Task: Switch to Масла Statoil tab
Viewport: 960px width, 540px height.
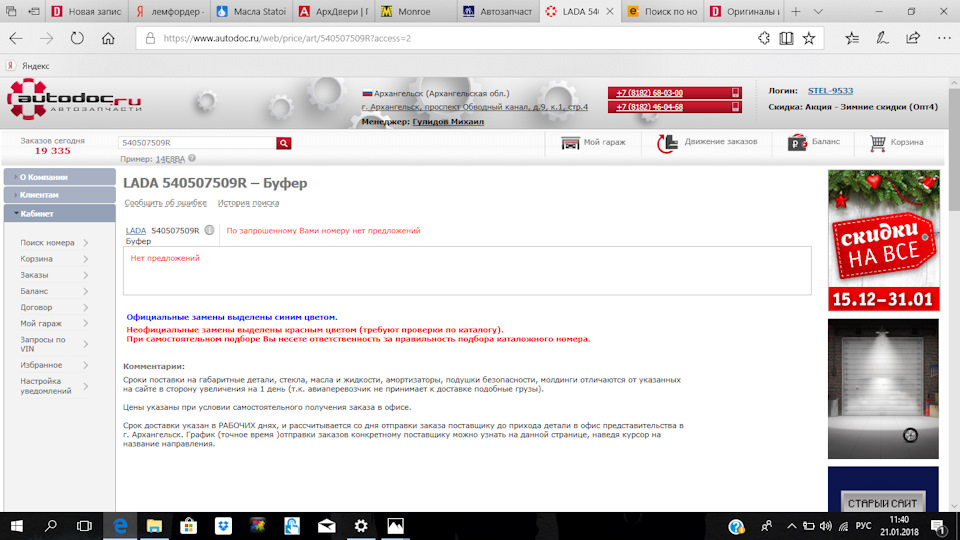Action: pyautogui.click(x=252, y=12)
